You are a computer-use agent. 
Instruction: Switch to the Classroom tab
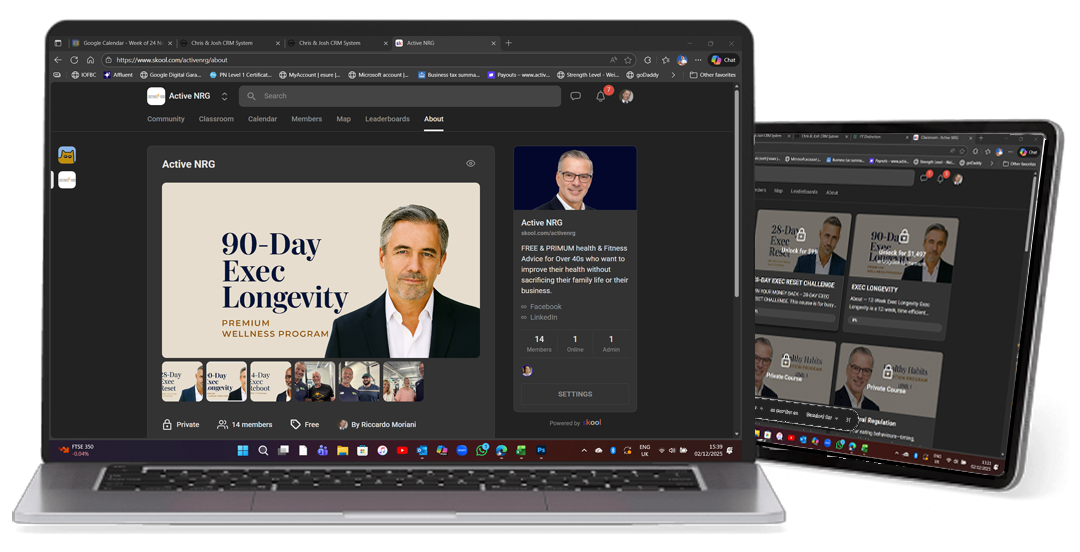tap(216, 119)
